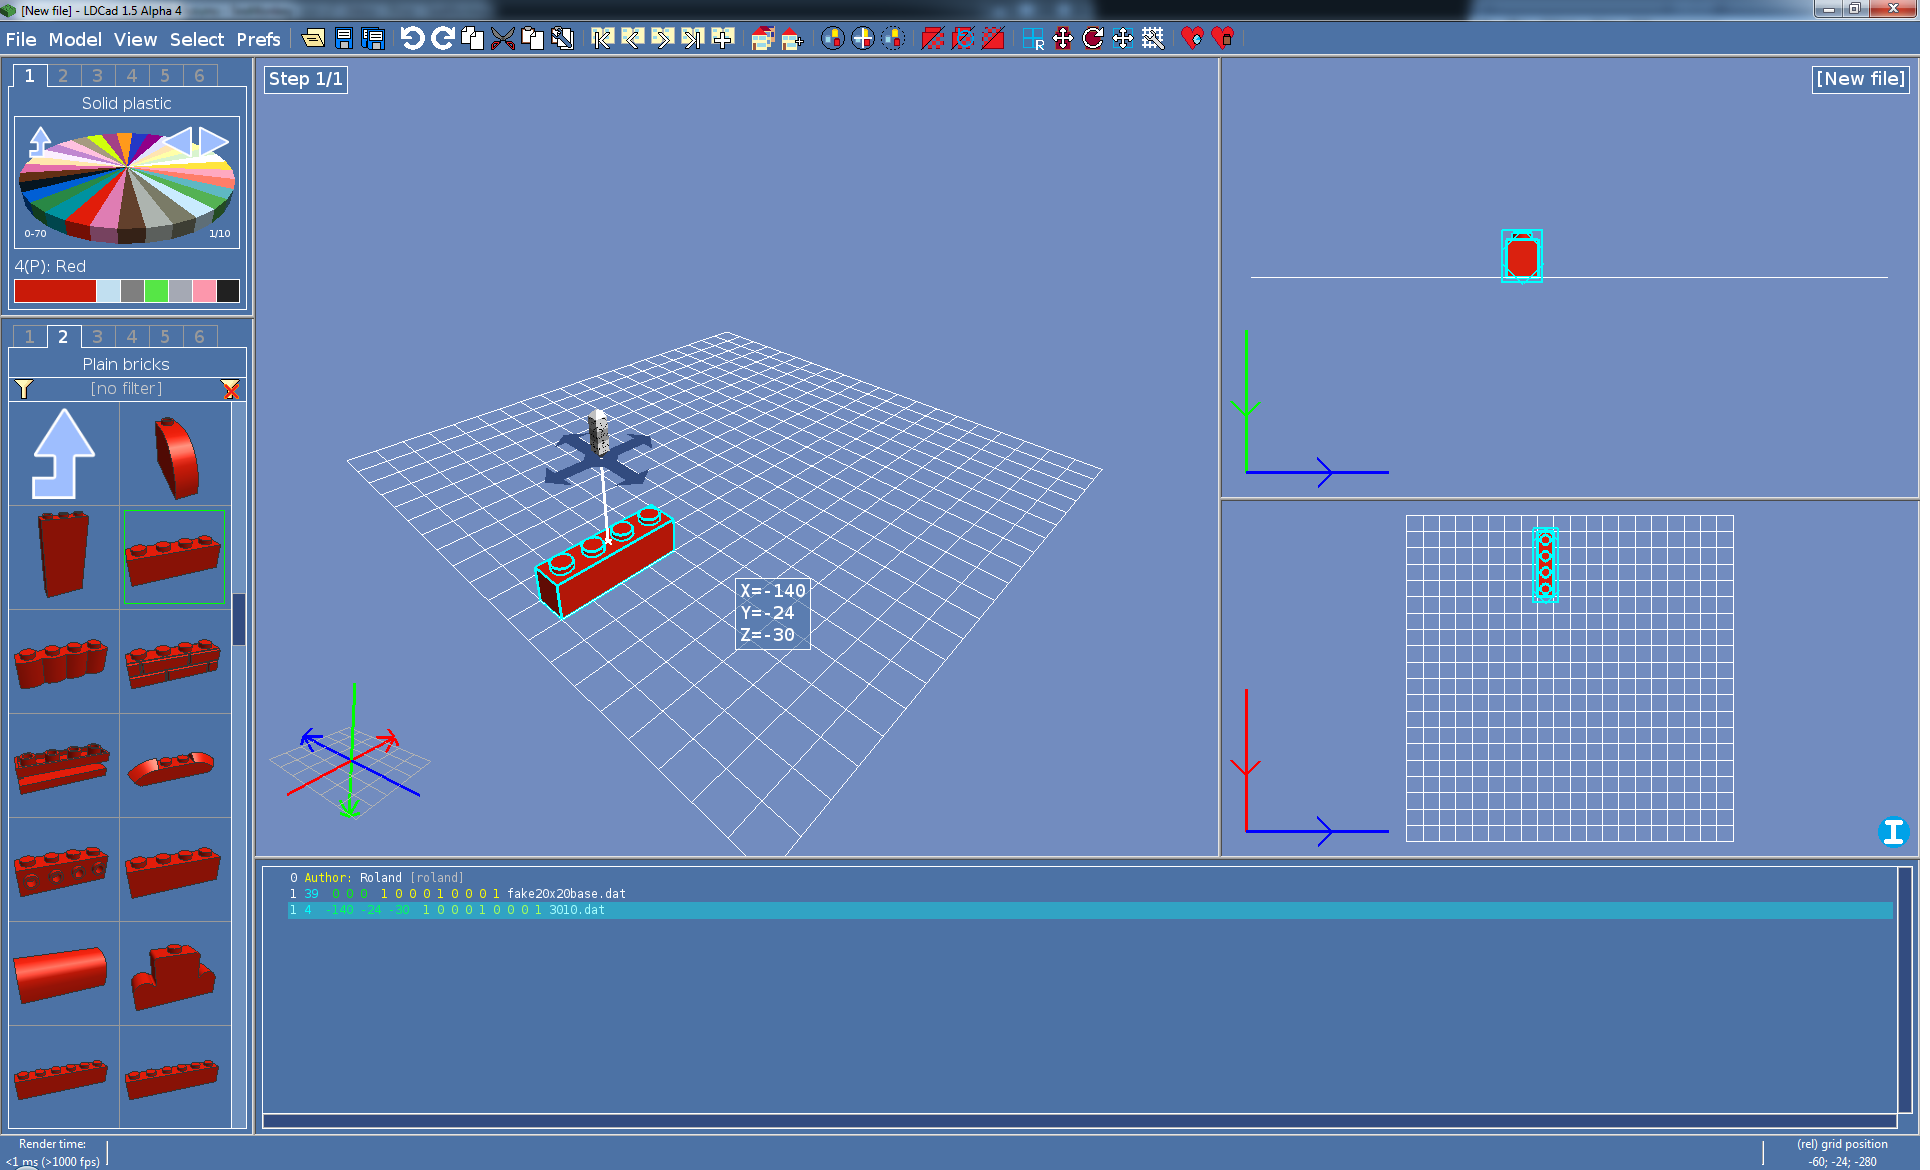Click the grid snapping toolbar icon
Image resolution: width=1930 pixels, height=1170 pixels.
(1153, 39)
